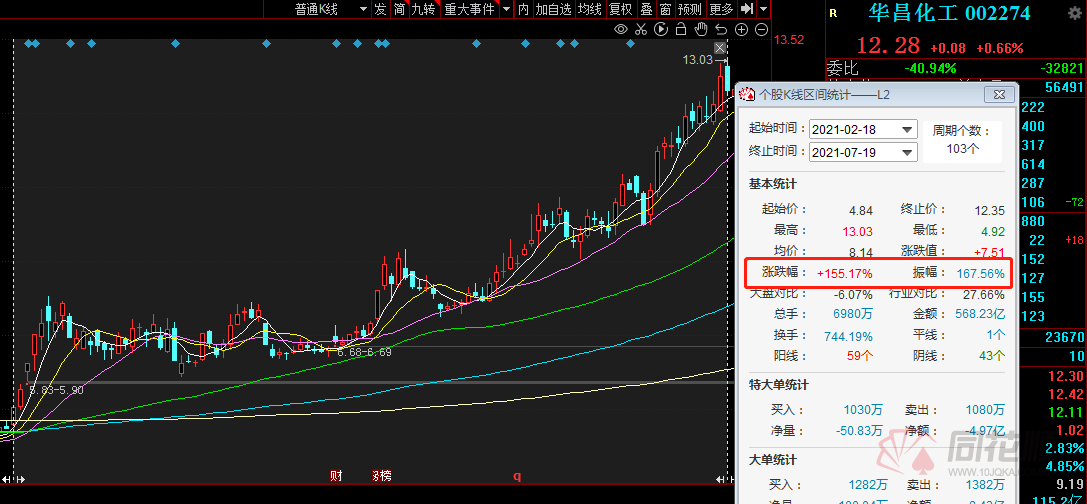The width and height of the screenshot is (1087, 504).
Task: Open the 预测 forecast tool
Action: tap(689, 9)
